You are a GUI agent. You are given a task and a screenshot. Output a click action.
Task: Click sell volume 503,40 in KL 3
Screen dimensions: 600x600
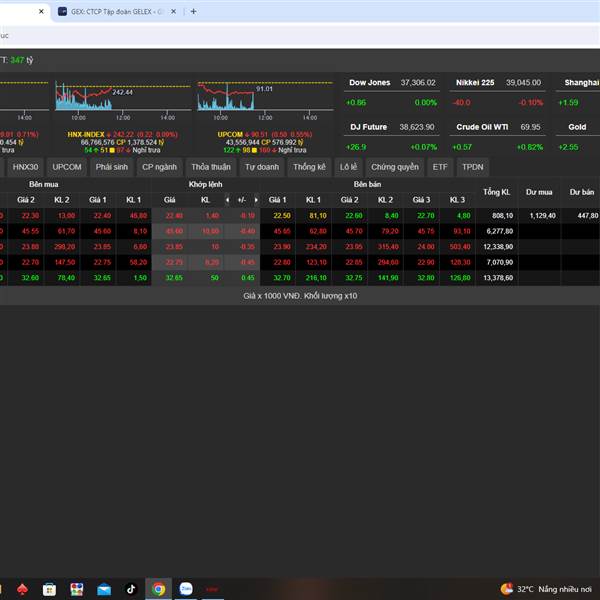[x=460, y=247]
